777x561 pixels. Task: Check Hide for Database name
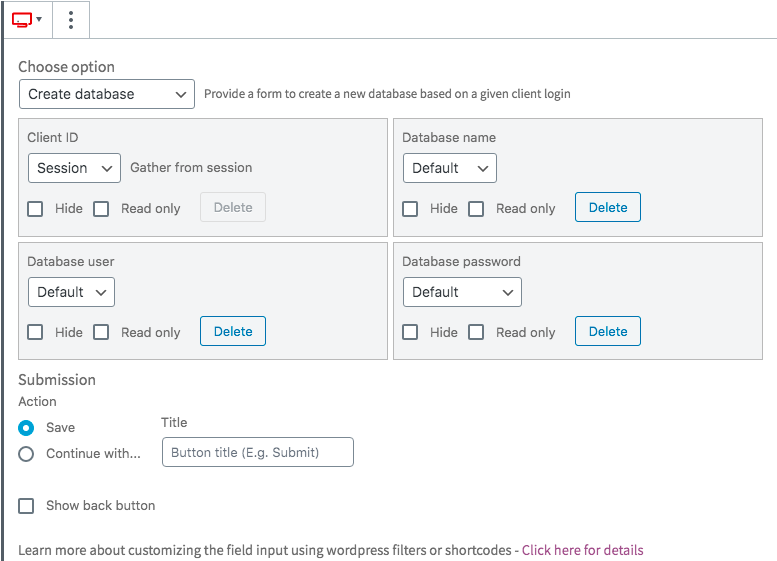[410, 209]
